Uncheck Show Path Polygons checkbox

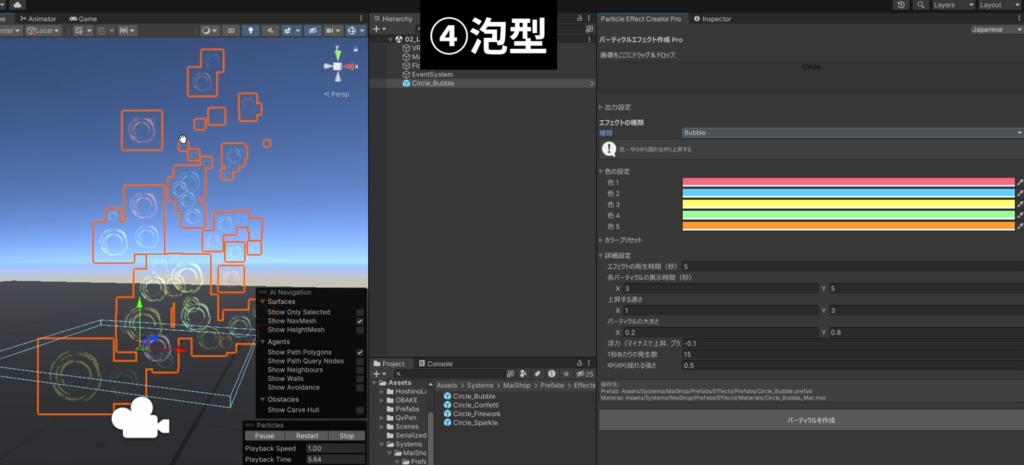[360, 353]
